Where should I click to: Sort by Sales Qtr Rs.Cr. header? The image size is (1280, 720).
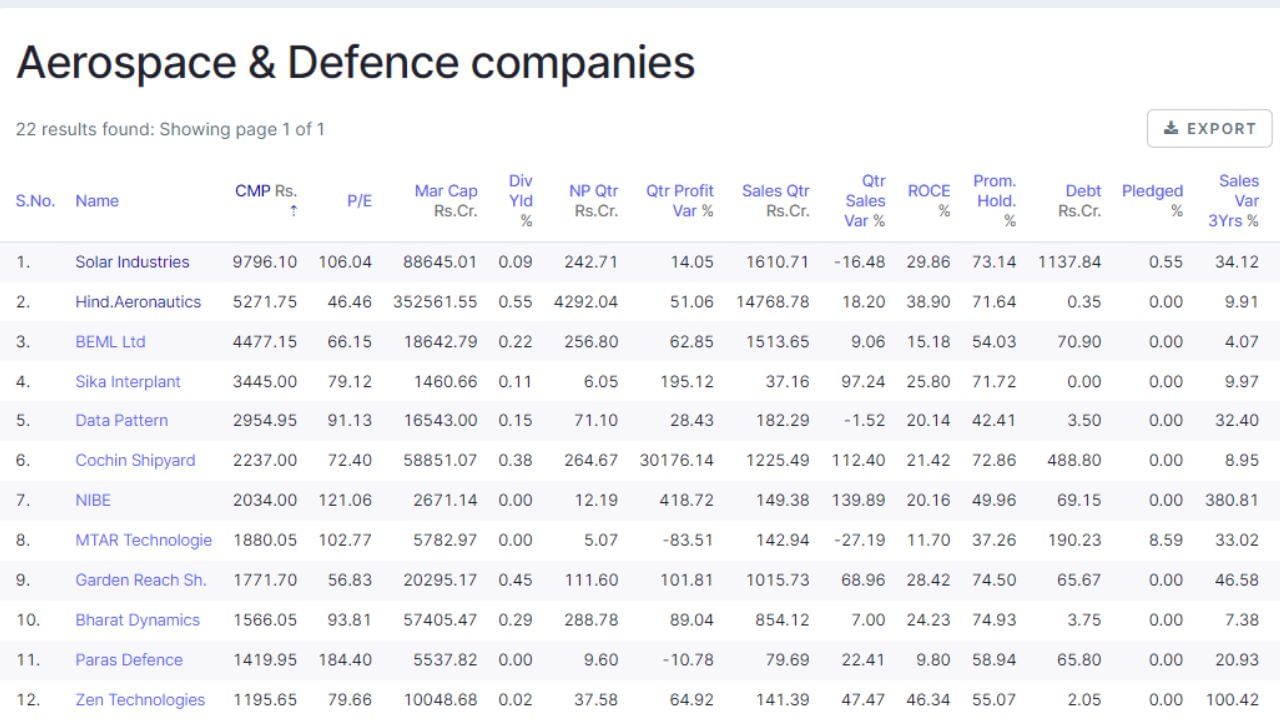[776, 201]
